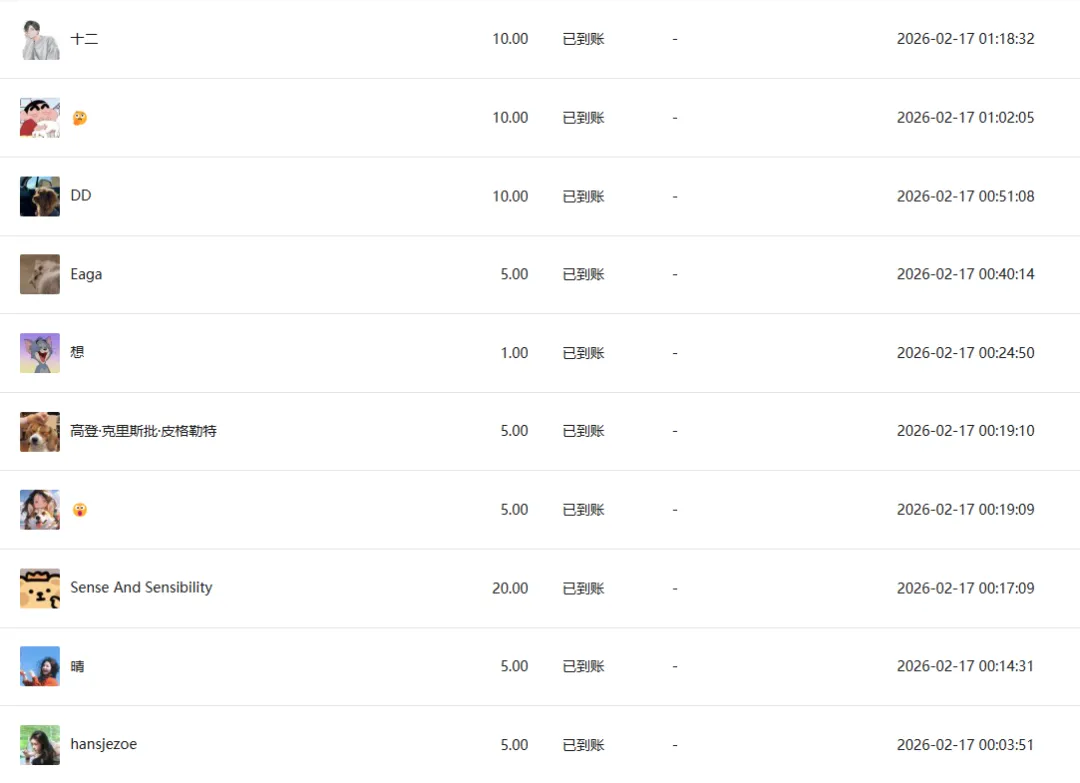Select timestamp 2026-02-17 01:18:32

(965, 39)
